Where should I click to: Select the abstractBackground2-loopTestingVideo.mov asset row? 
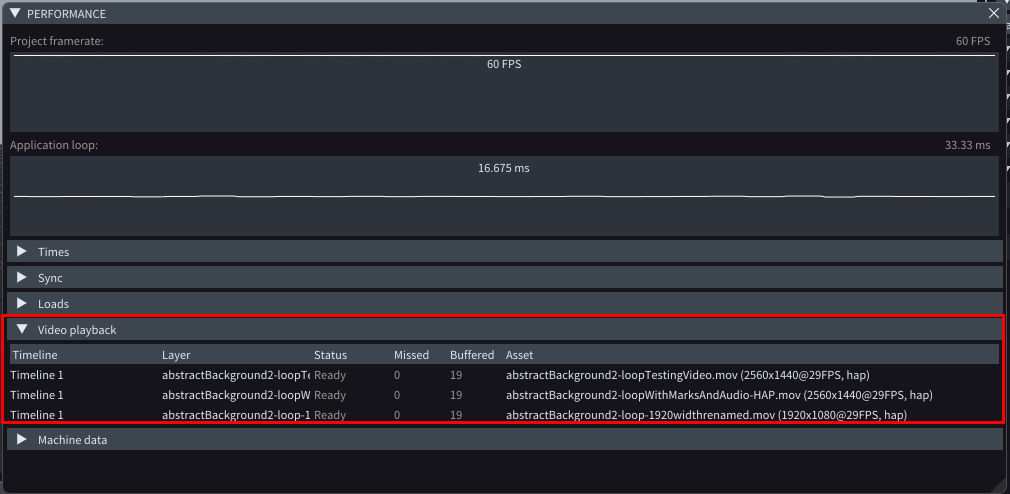687,375
